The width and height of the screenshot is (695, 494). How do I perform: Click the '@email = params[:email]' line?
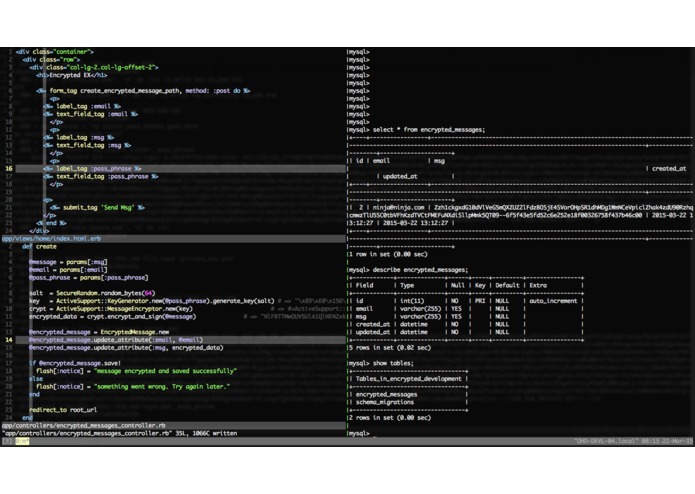[68, 270]
